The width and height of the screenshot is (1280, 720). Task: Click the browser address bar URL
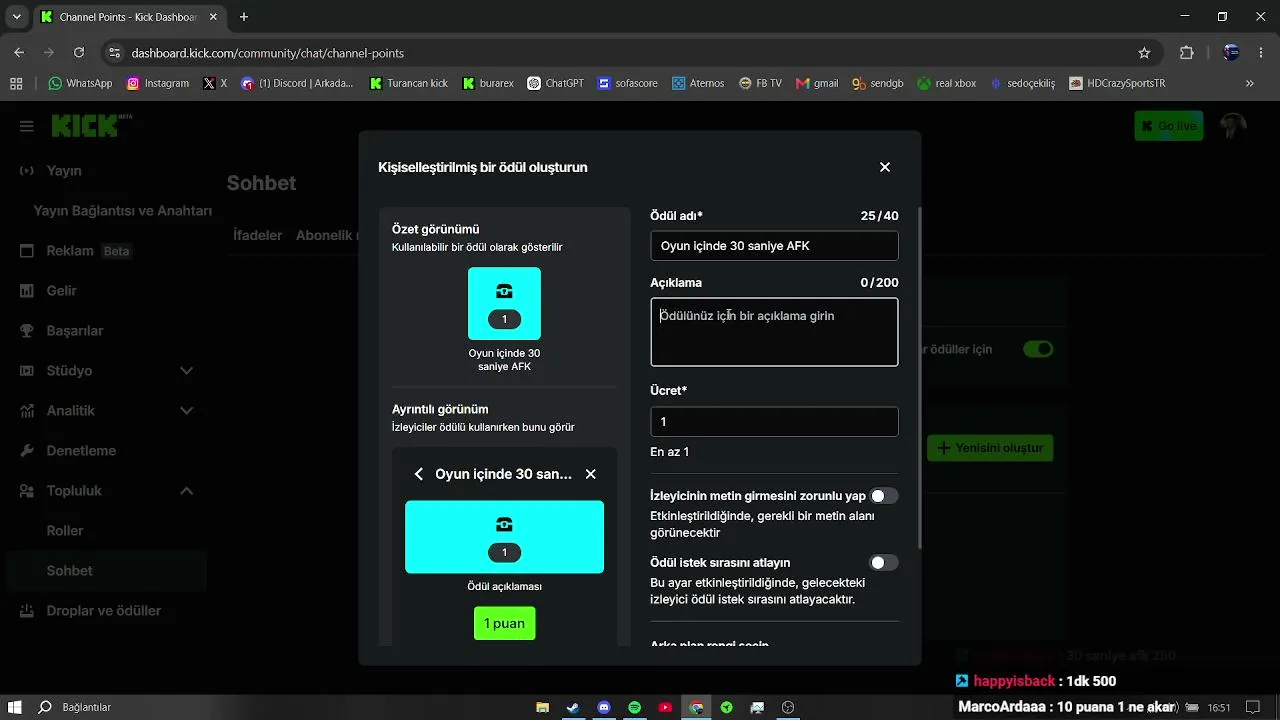pos(268,53)
